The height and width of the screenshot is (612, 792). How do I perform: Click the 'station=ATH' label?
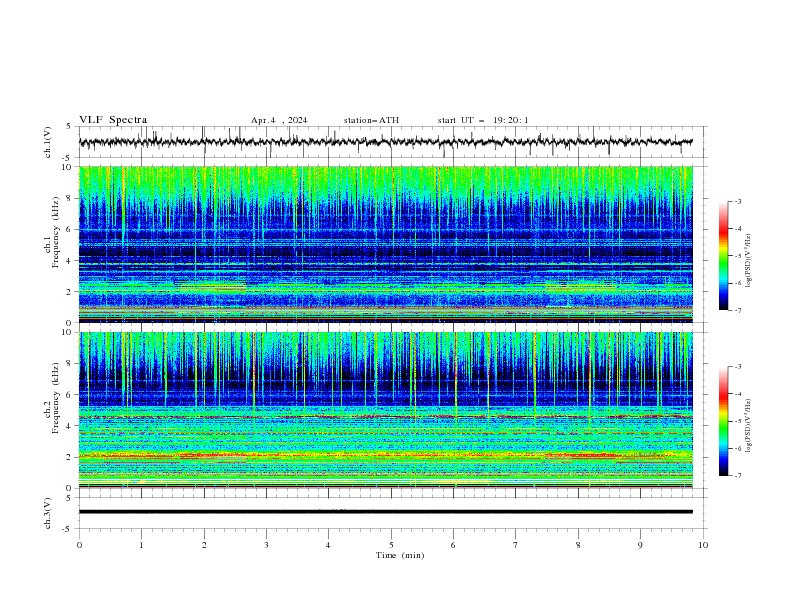[x=371, y=120]
